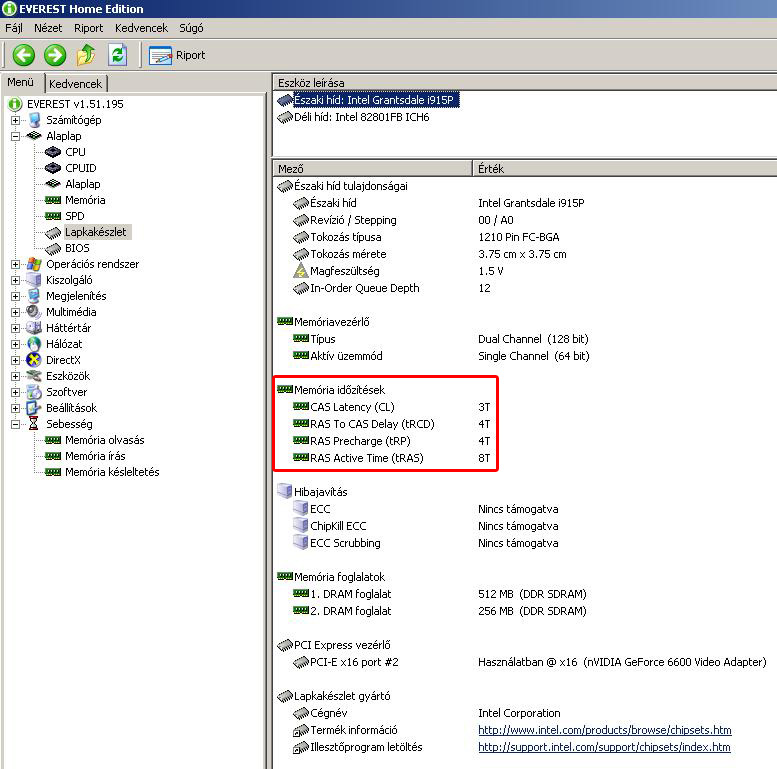Select the Memória module icon

(53, 200)
